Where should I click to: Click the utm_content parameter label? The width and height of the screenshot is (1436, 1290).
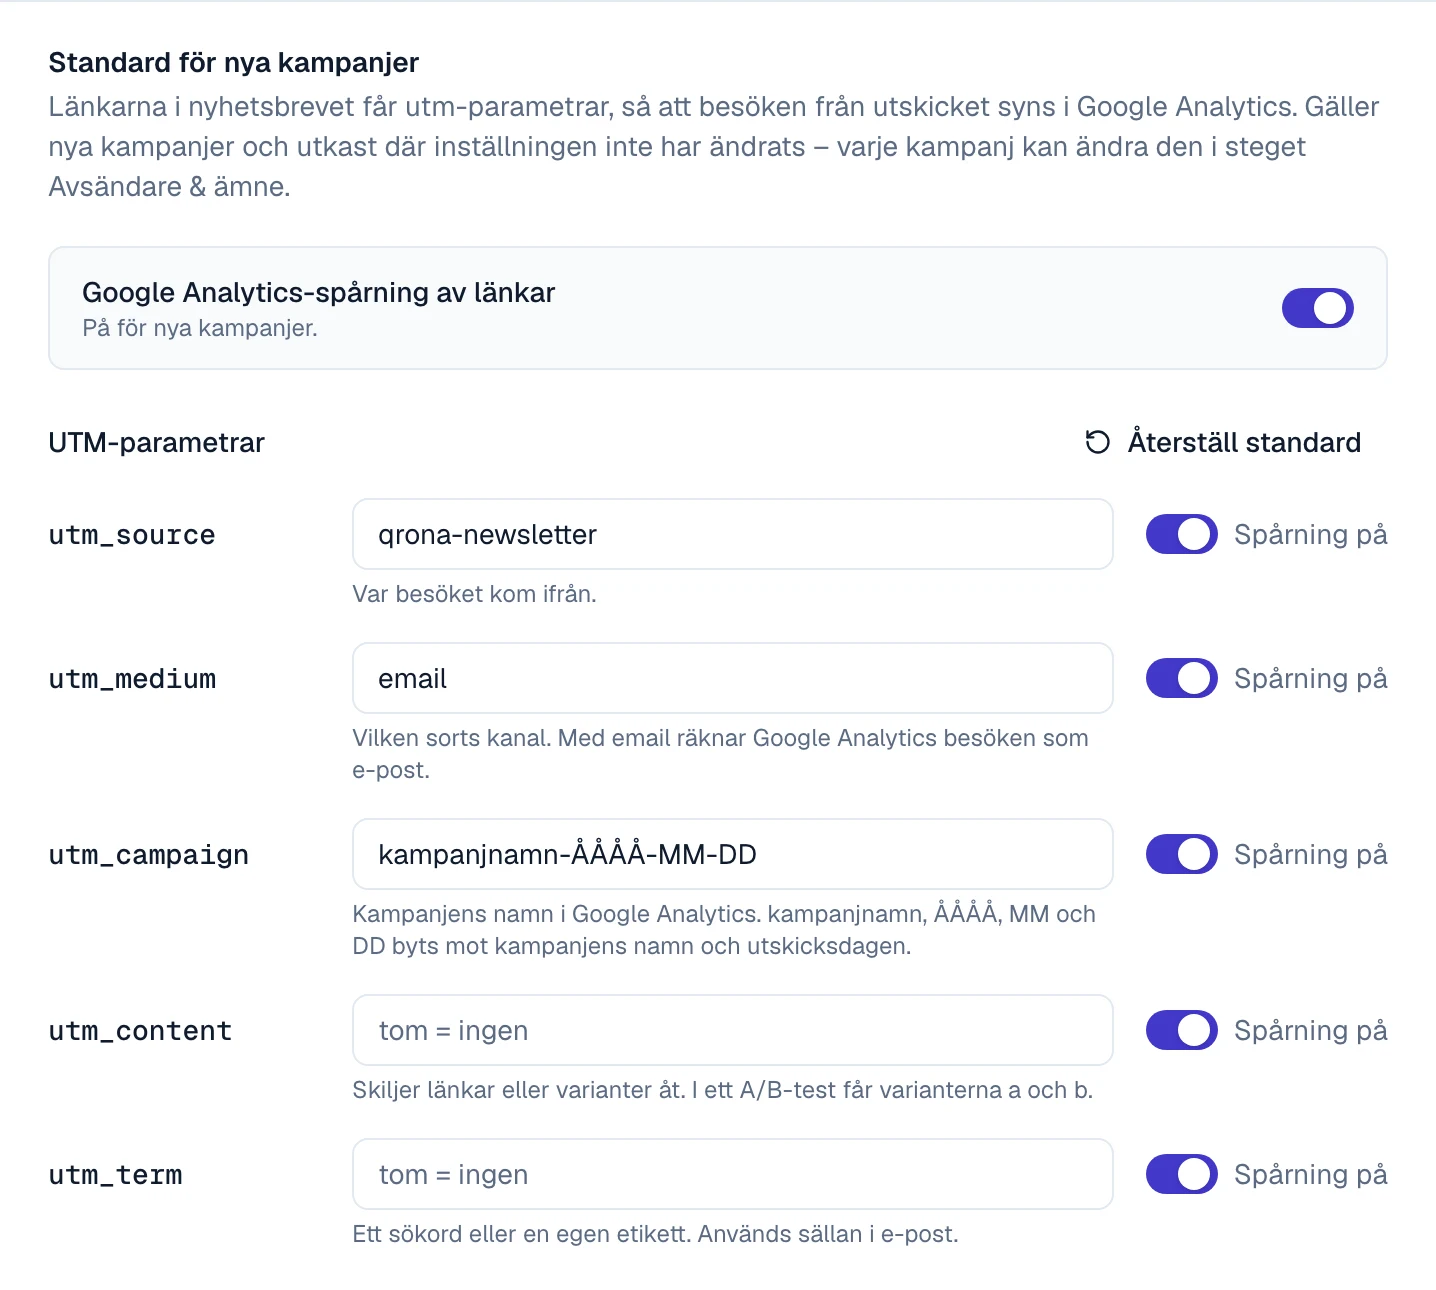(140, 1031)
